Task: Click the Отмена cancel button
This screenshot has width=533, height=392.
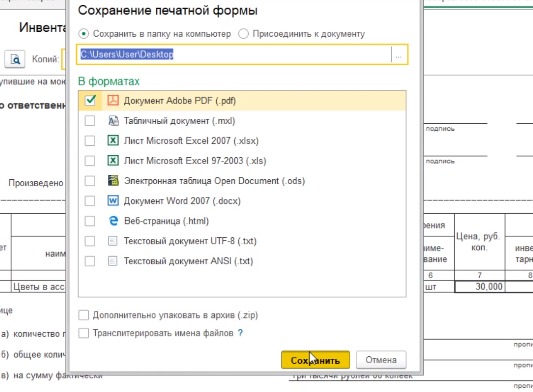Action: pos(381,360)
